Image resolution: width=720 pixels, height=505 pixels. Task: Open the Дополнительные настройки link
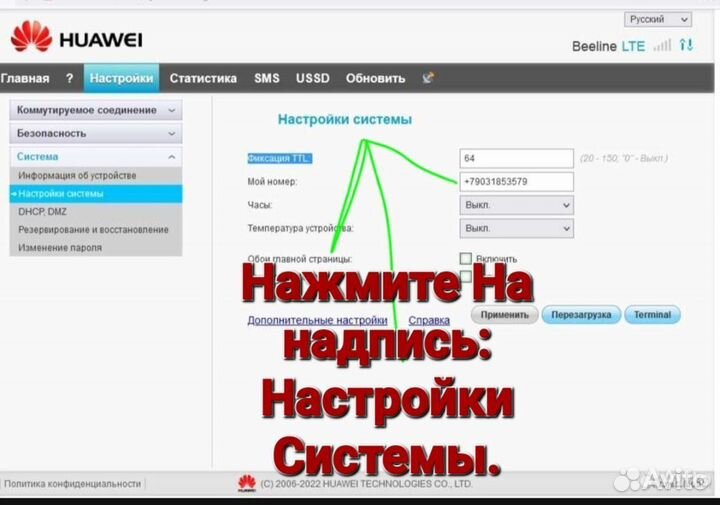click(x=317, y=320)
